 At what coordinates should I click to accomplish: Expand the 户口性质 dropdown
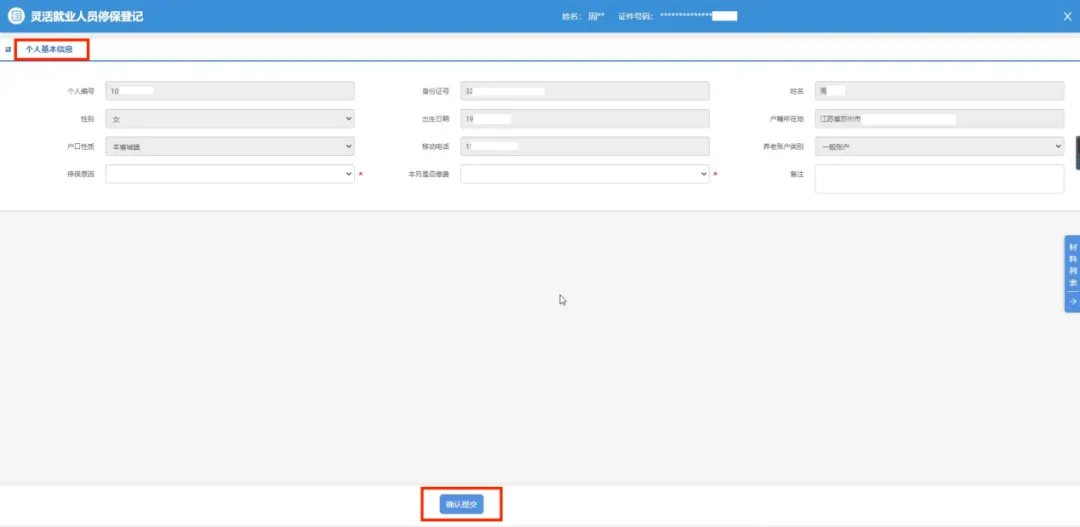(229, 147)
